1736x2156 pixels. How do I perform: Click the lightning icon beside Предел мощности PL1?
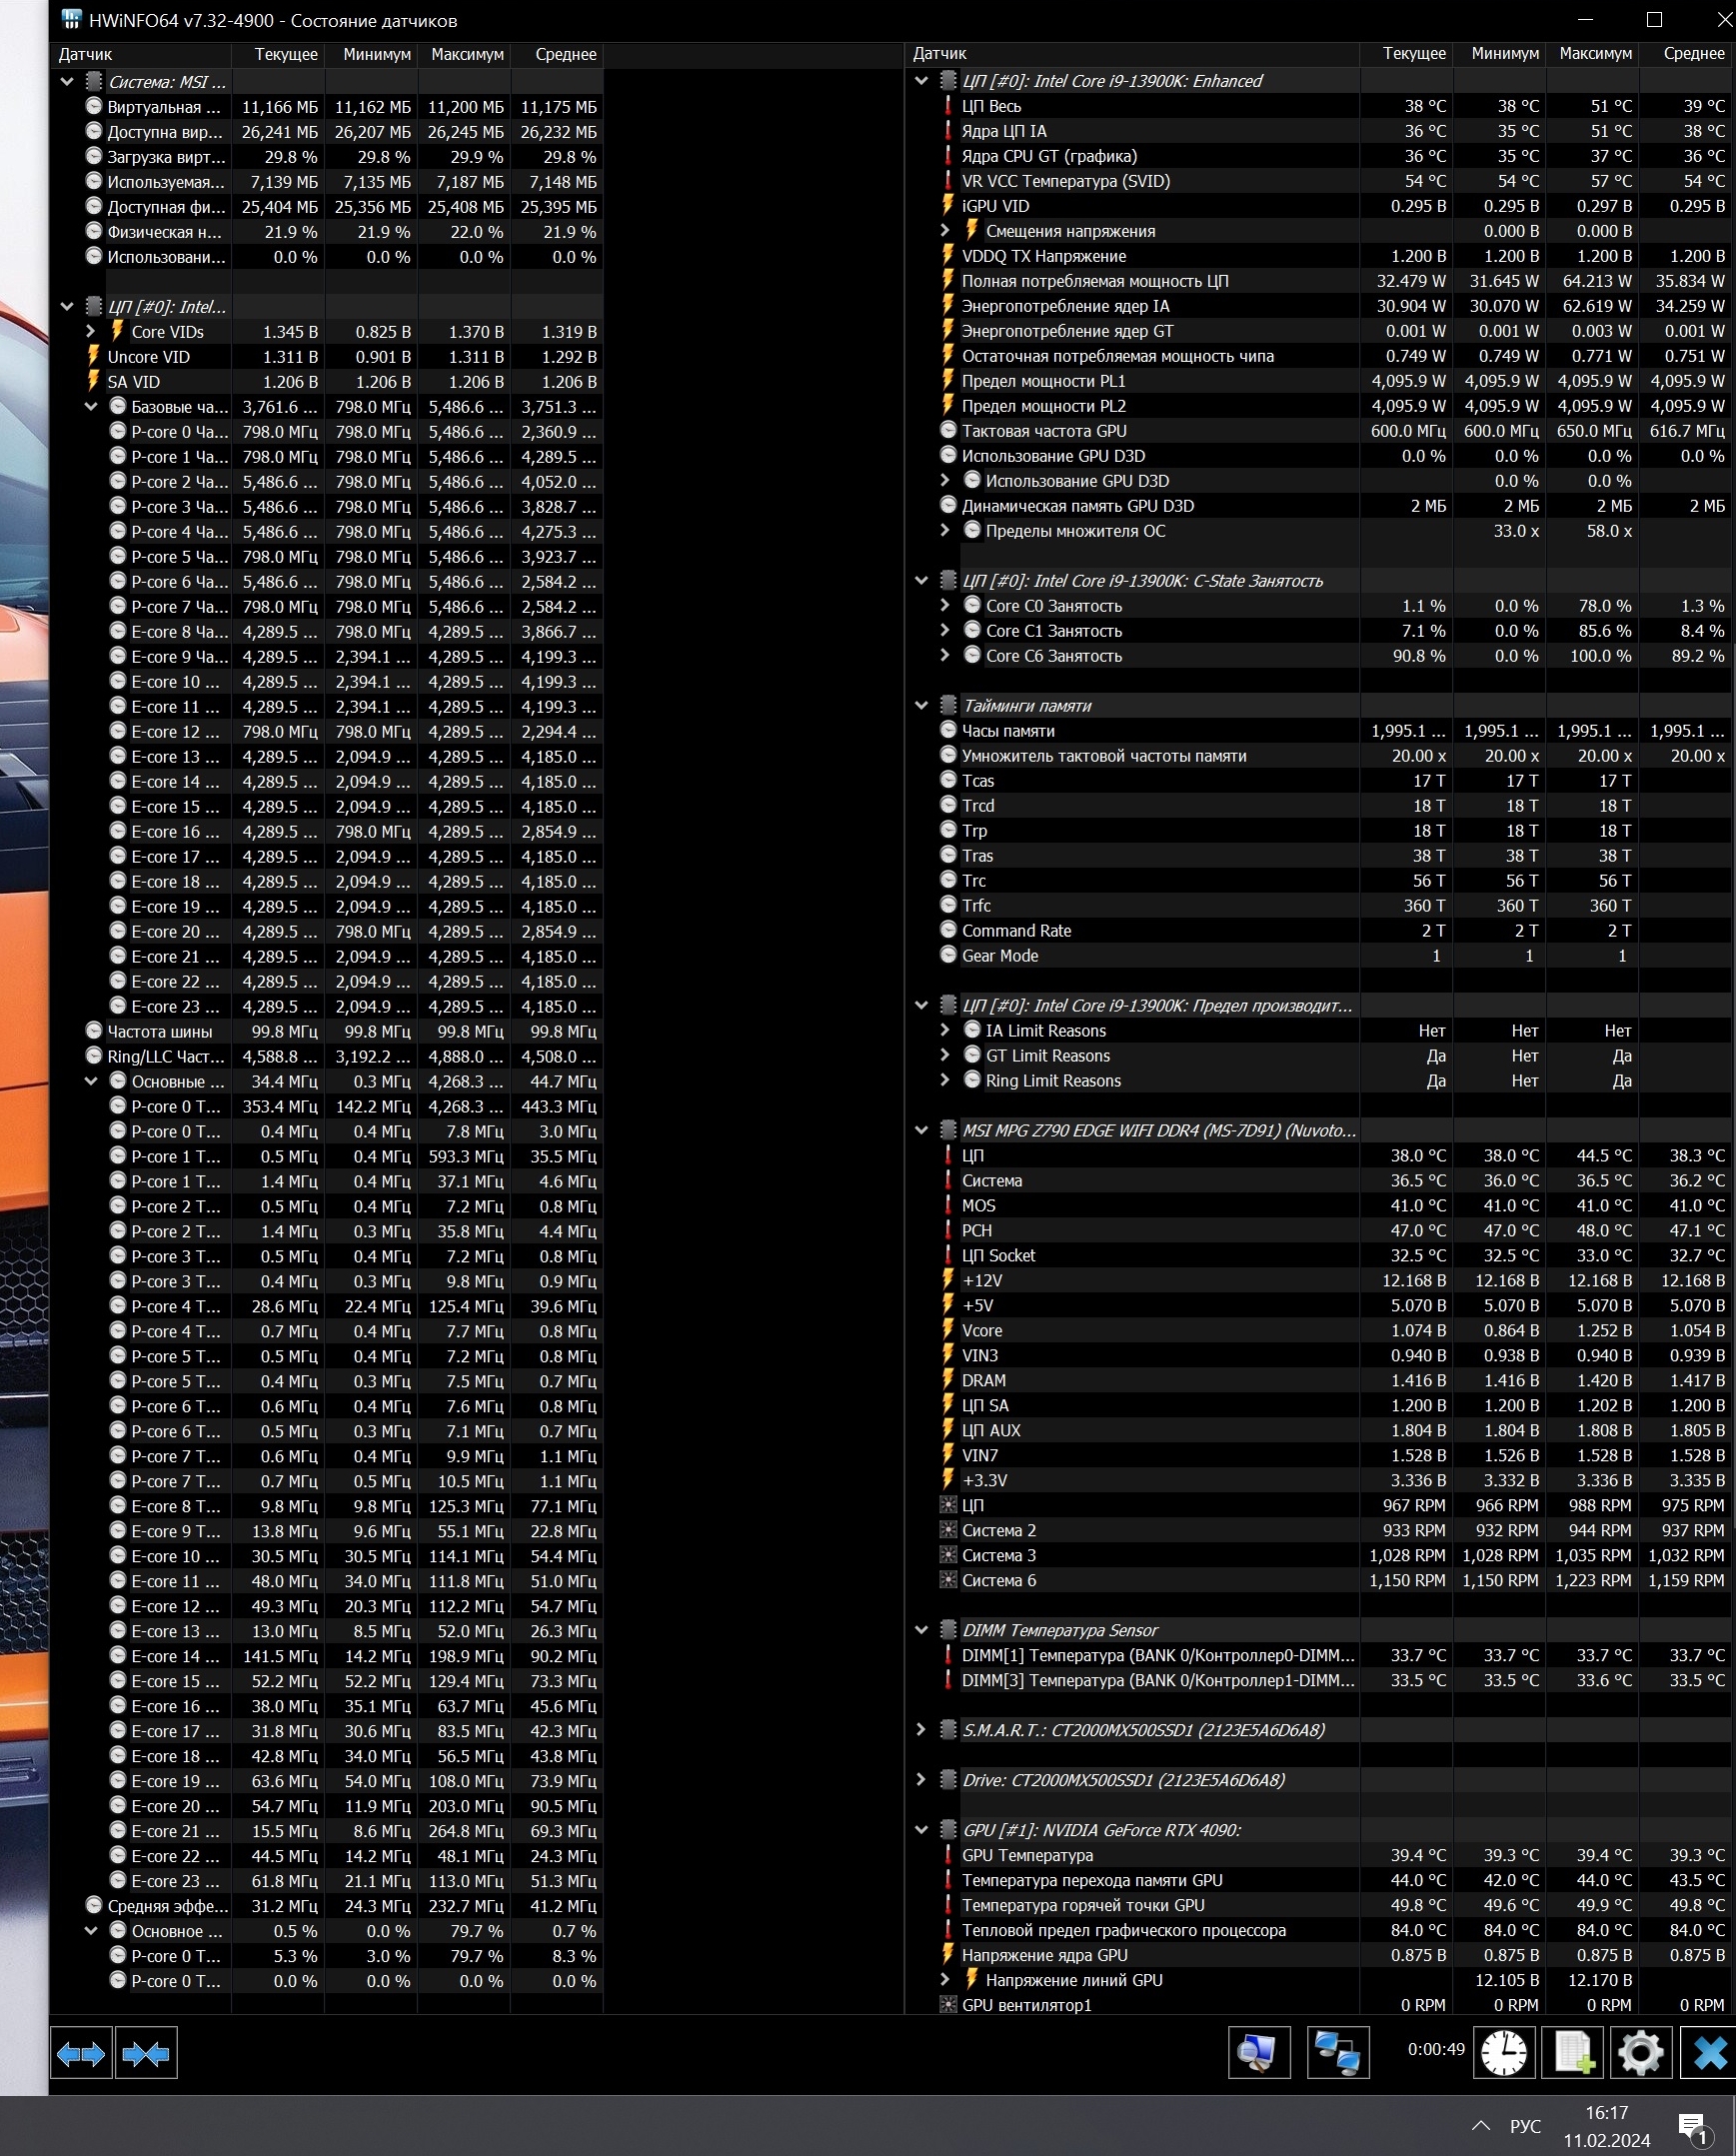tap(948, 381)
